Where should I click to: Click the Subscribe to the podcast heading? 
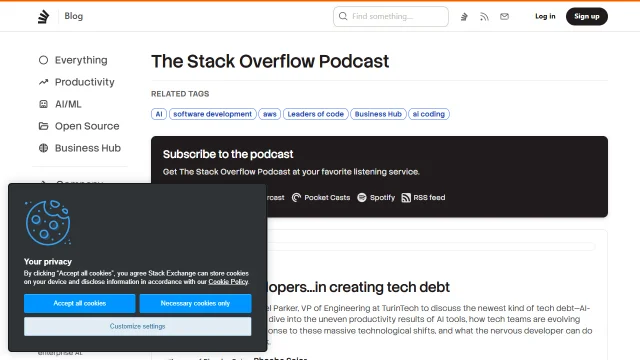(228, 154)
